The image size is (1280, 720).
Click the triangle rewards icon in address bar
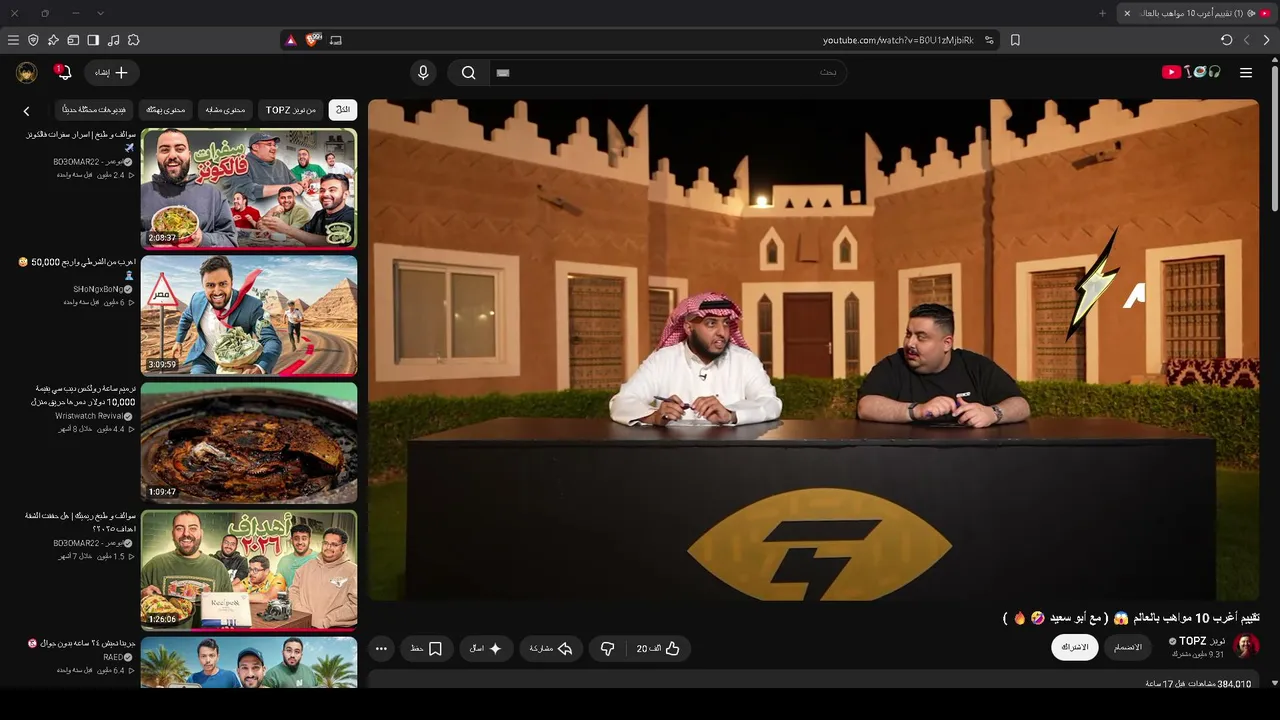point(291,40)
